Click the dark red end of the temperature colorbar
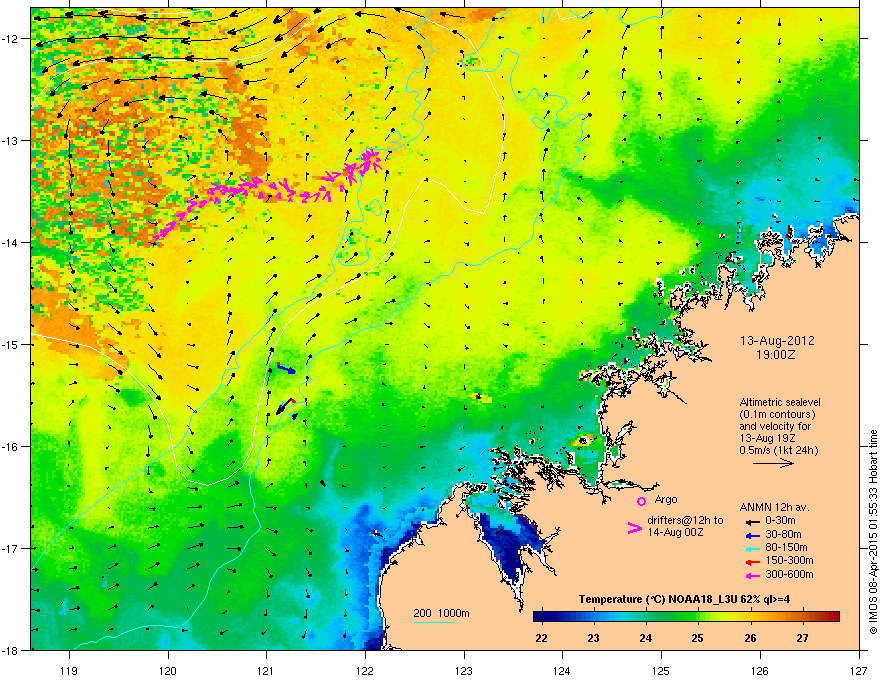Viewport: 880px width, 680px height. coord(835,617)
